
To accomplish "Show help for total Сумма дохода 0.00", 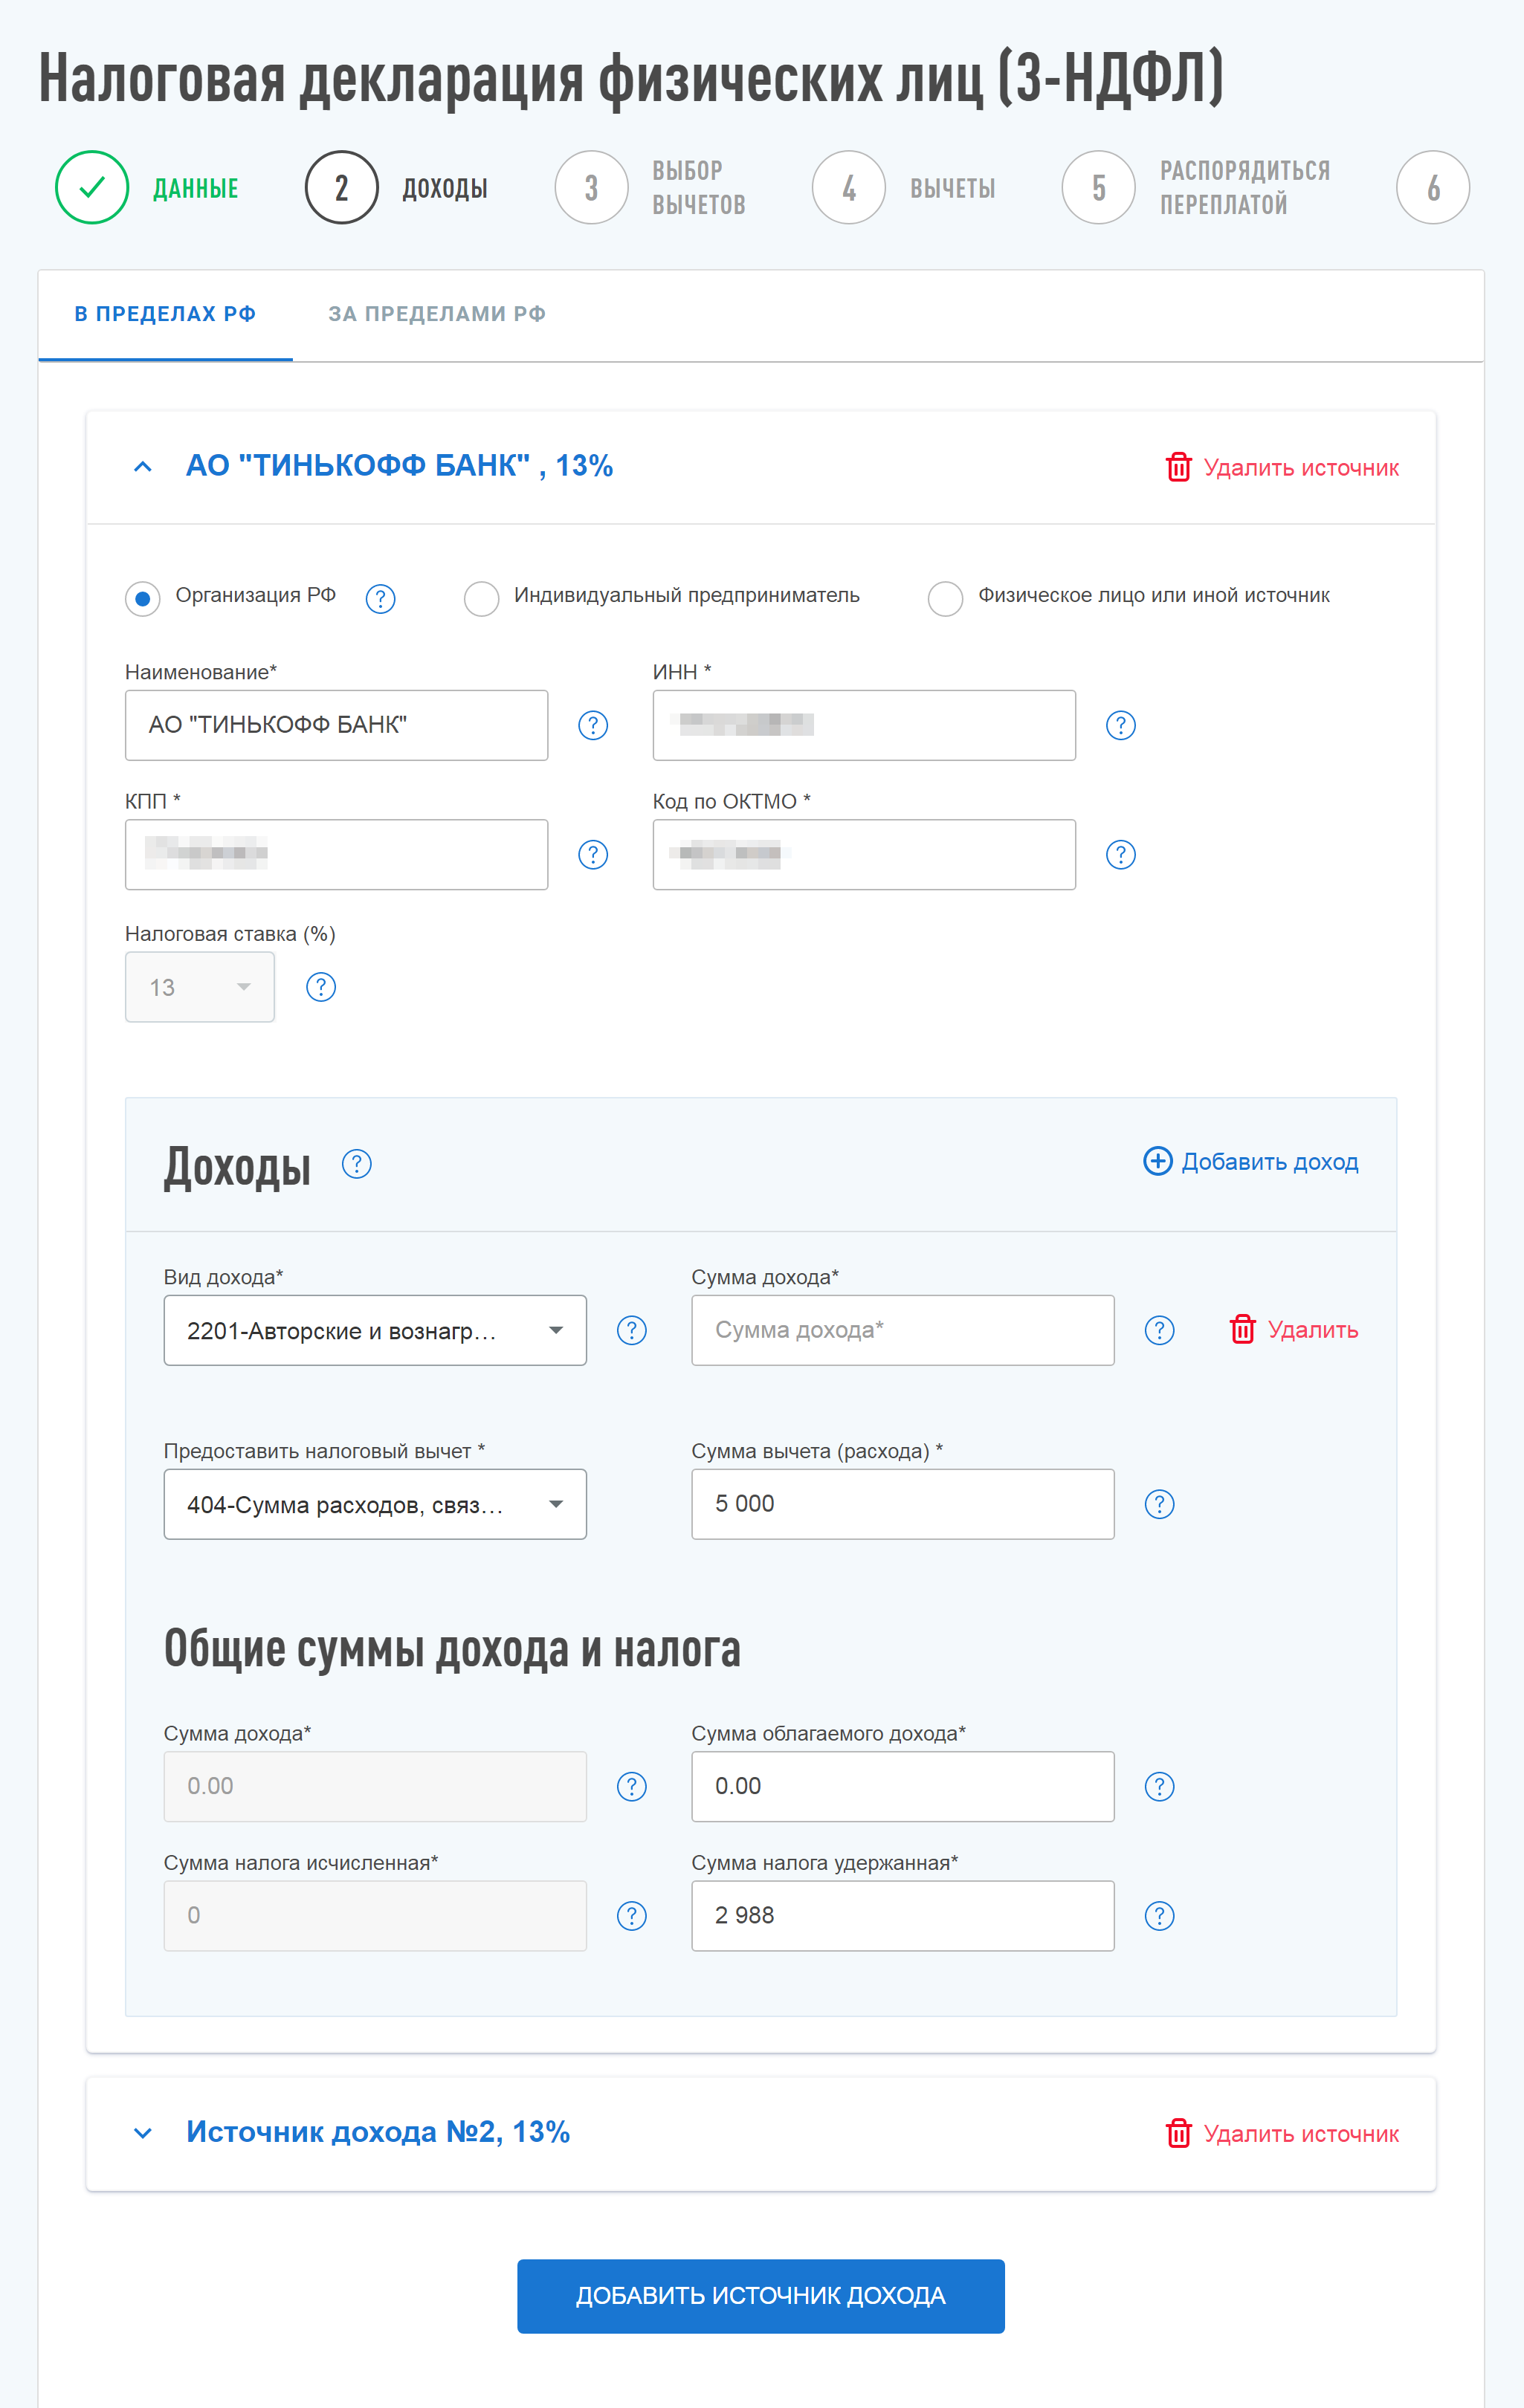I will [x=632, y=1786].
